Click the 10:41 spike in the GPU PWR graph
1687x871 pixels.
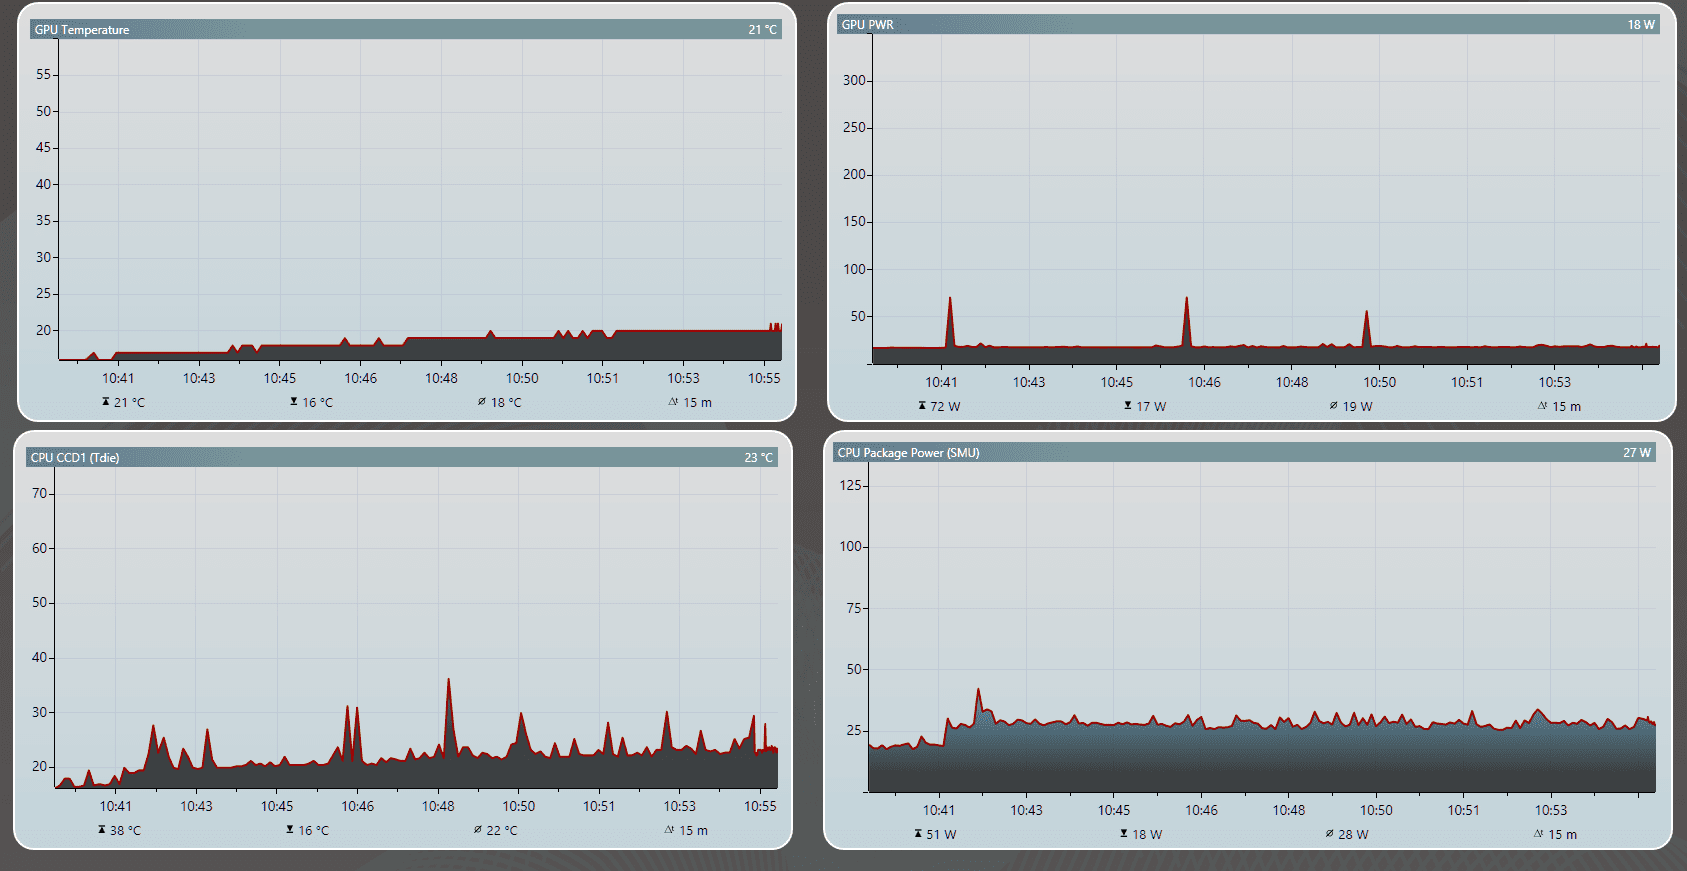coord(950,320)
